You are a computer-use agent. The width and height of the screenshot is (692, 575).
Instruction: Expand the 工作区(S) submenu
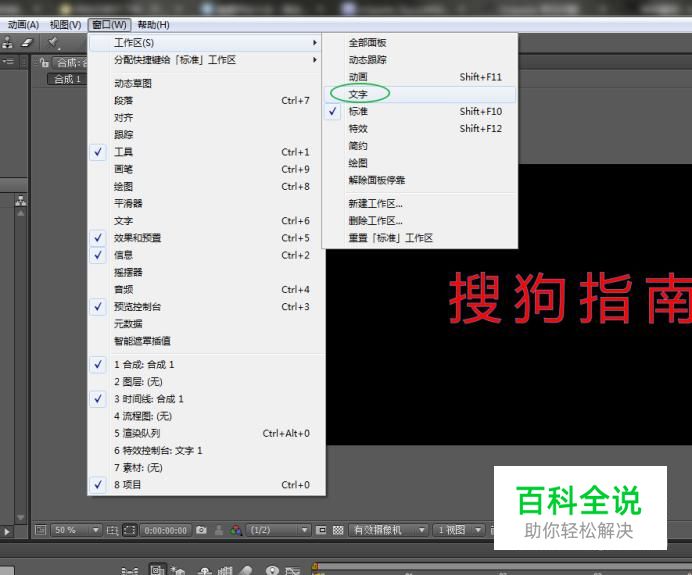[x=205, y=43]
